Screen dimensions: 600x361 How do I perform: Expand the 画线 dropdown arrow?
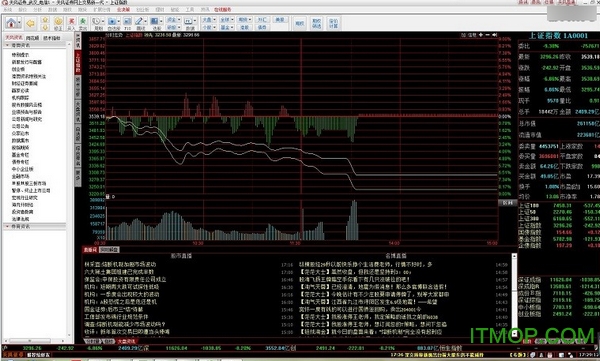pyautogui.click(x=146, y=21)
